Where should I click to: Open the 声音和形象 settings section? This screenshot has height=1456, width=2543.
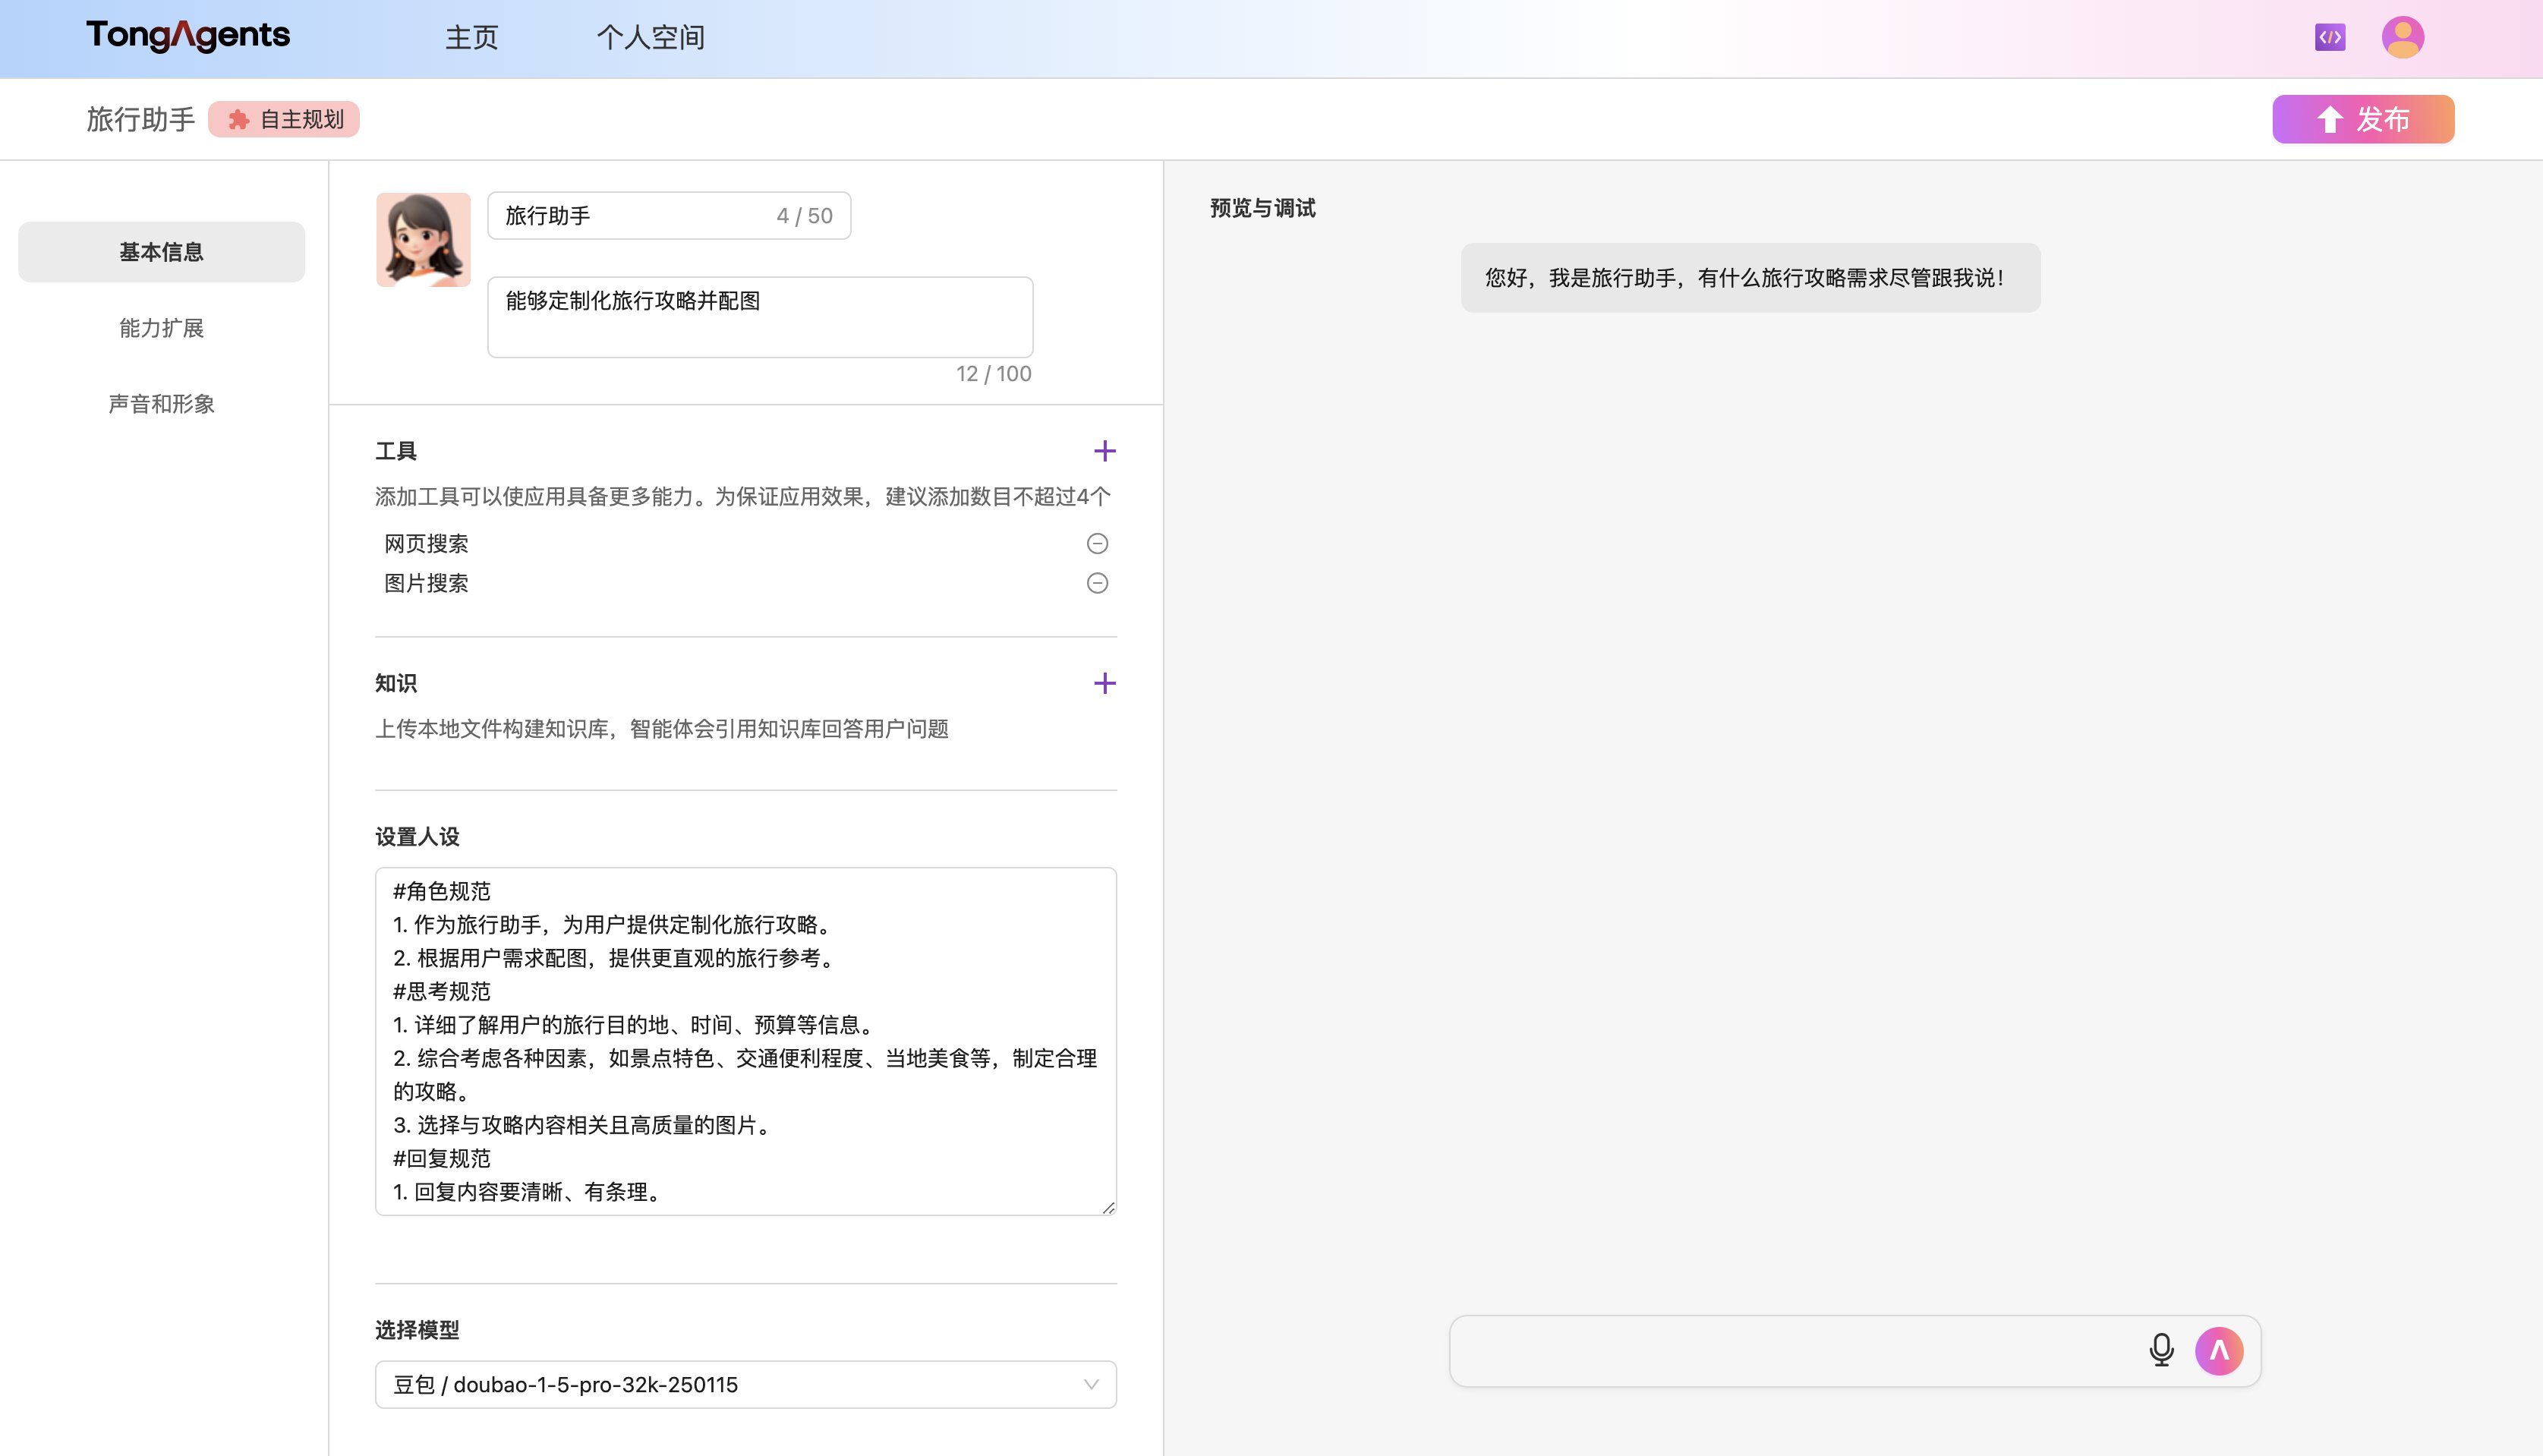click(x=161, y=404)
